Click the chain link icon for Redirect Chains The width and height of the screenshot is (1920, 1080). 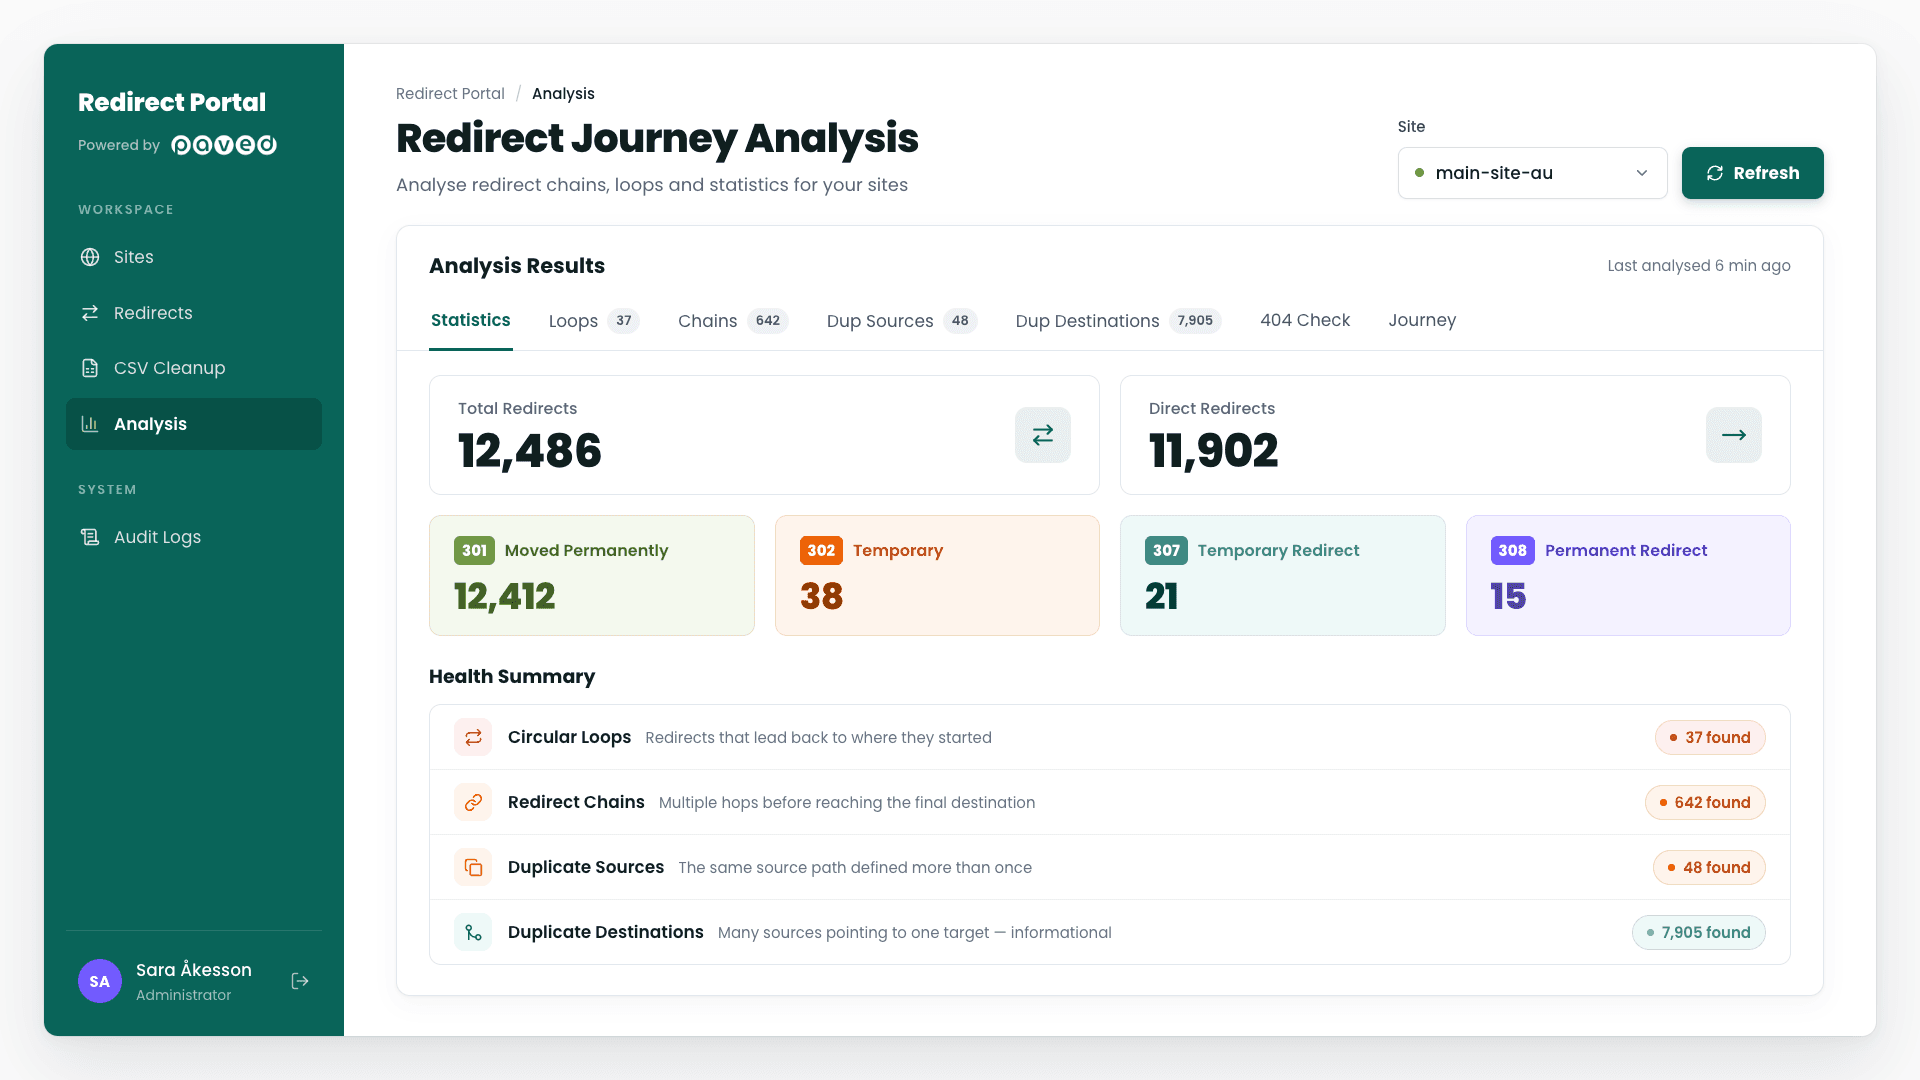point(473,802)
